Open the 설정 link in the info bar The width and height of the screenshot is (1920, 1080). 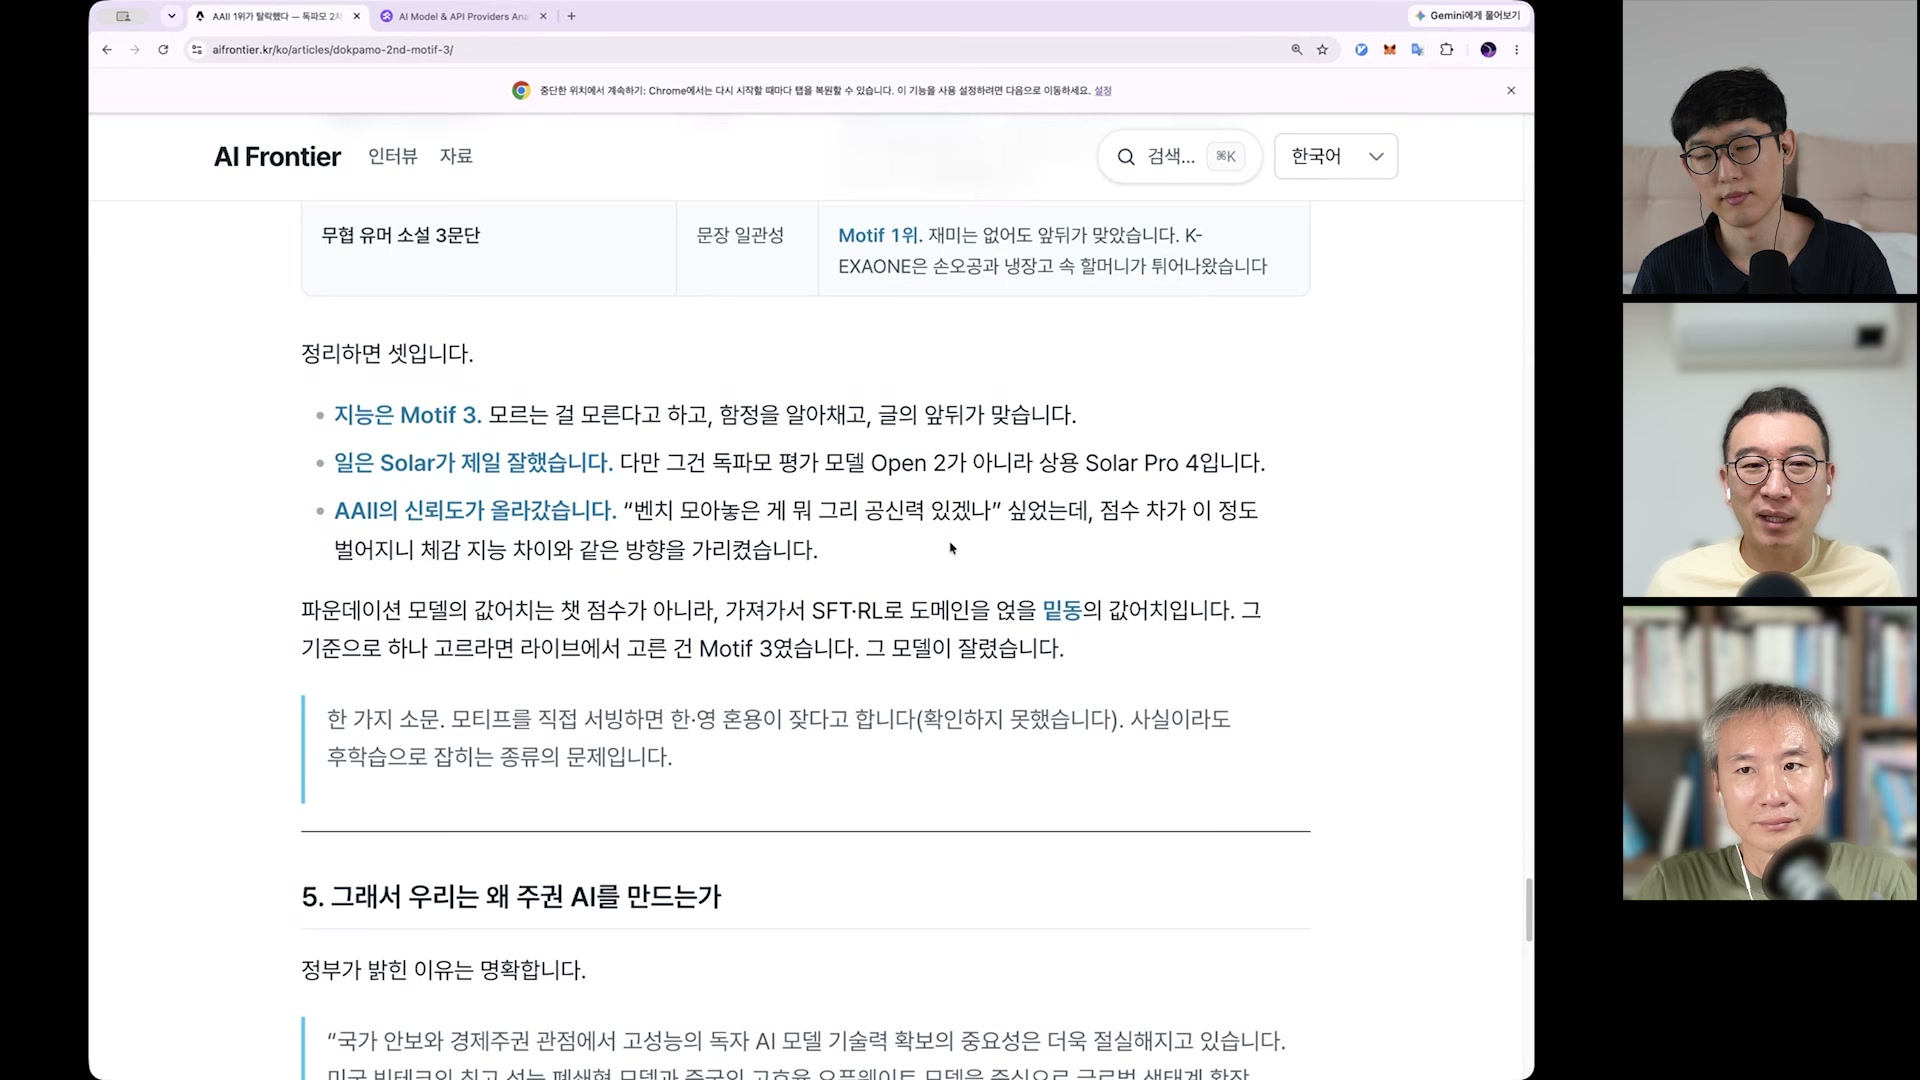point(1103,91)
